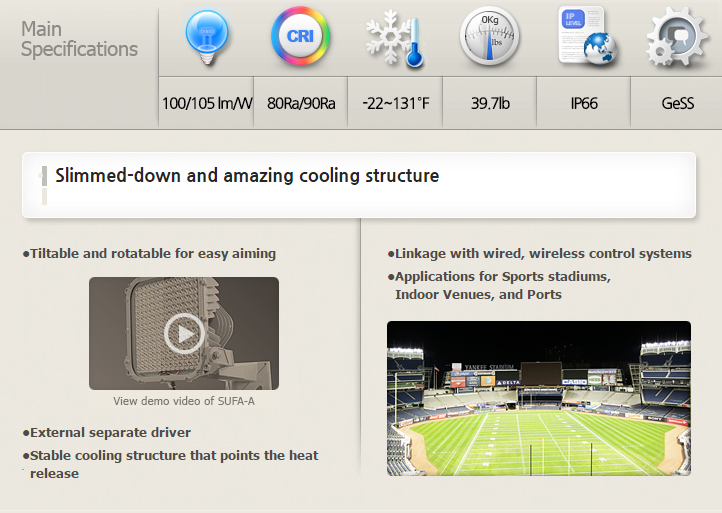Image resolution: width=722 pixels, height=513 pixels.
Task: Select the GeSS specification cell
Action: [676, 102]
